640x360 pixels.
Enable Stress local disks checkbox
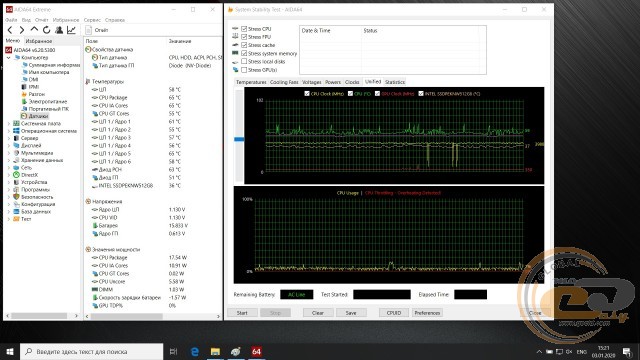coord(244,61)
